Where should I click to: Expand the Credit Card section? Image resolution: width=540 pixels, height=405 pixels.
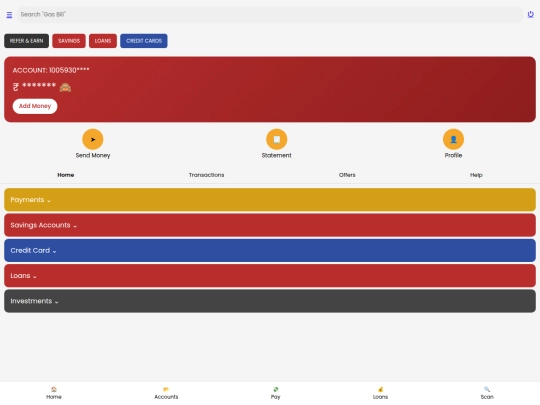(x=270, y=250)
